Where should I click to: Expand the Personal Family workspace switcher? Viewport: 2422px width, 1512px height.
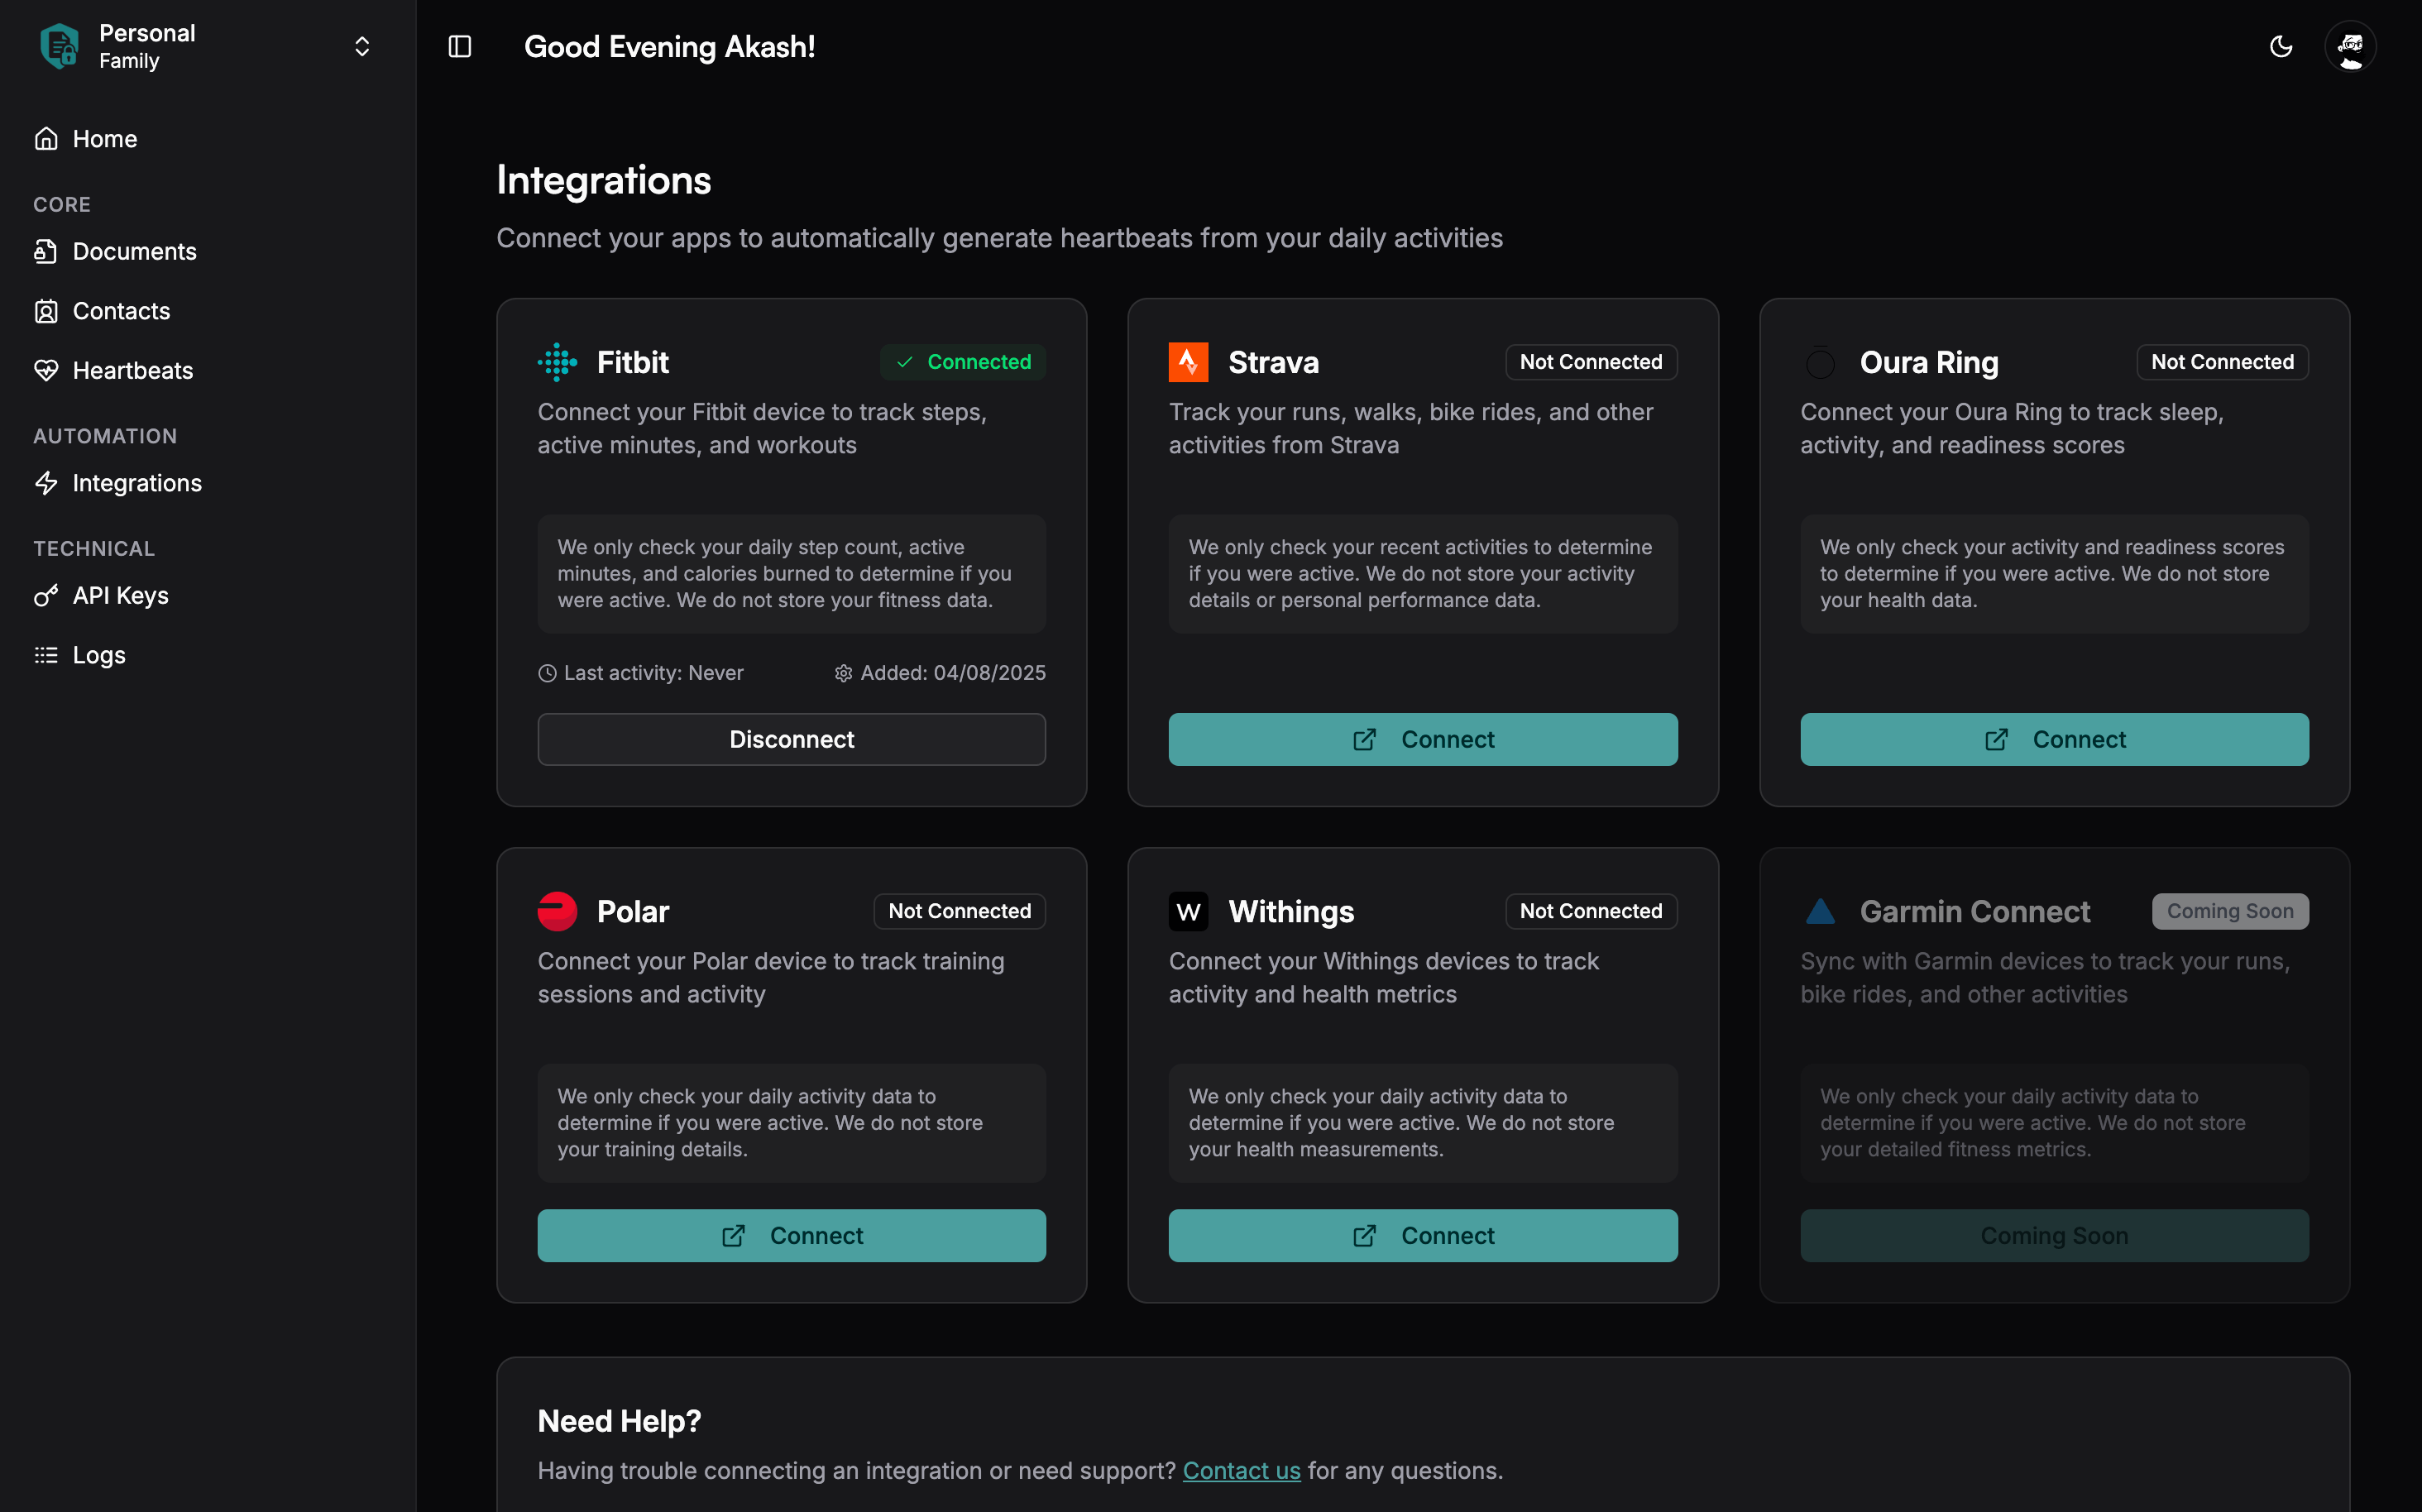pos(362,47)
